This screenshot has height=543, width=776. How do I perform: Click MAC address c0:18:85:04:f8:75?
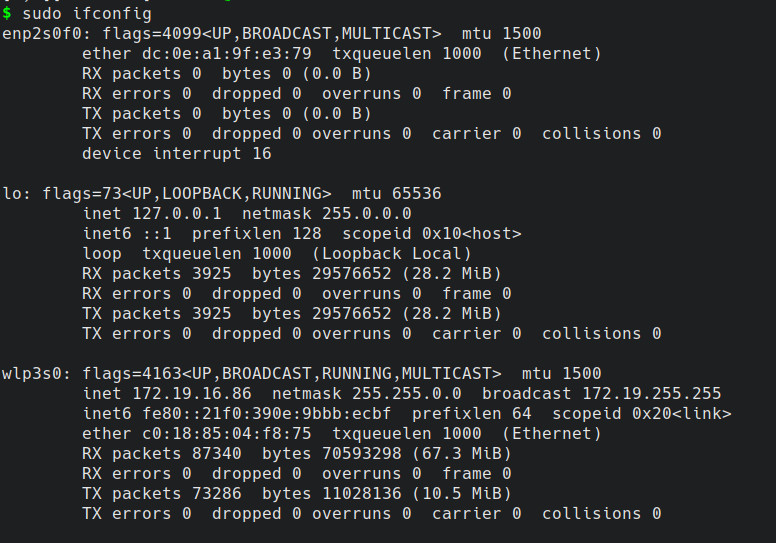point(227,434)
